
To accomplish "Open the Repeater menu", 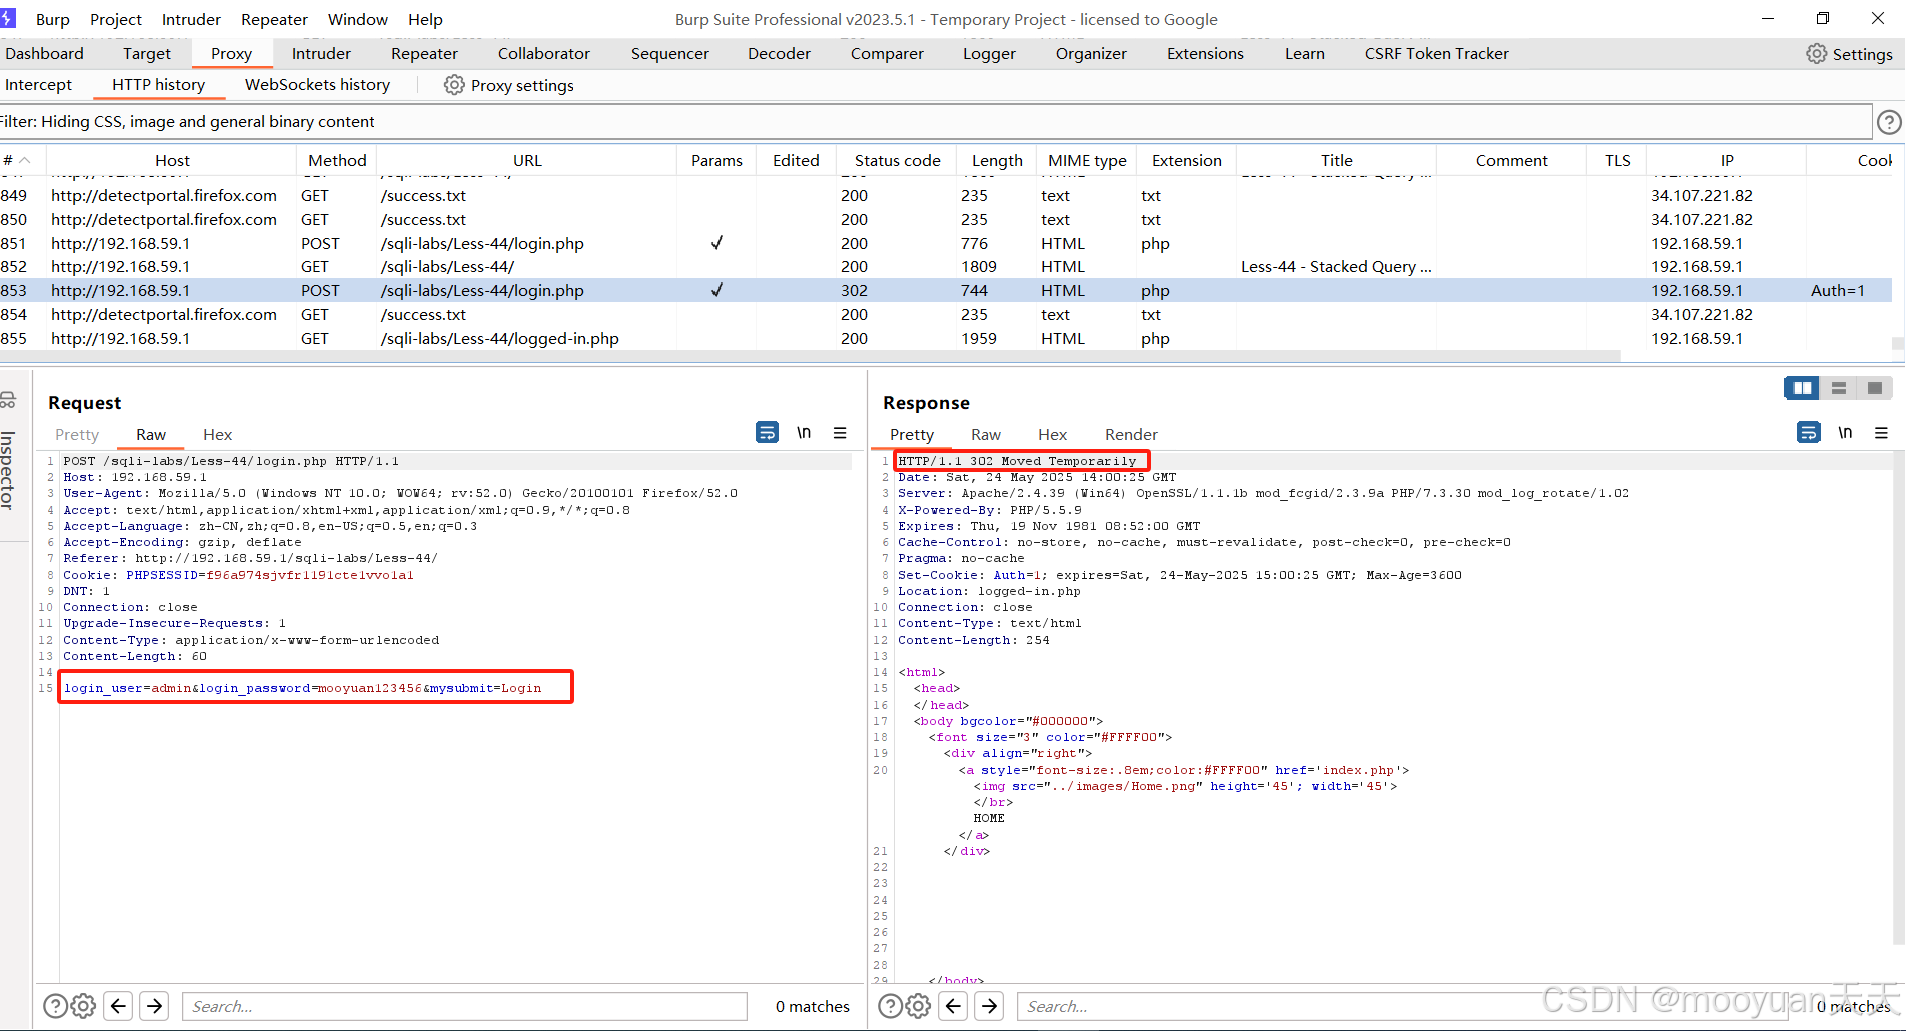I will 274,19.
